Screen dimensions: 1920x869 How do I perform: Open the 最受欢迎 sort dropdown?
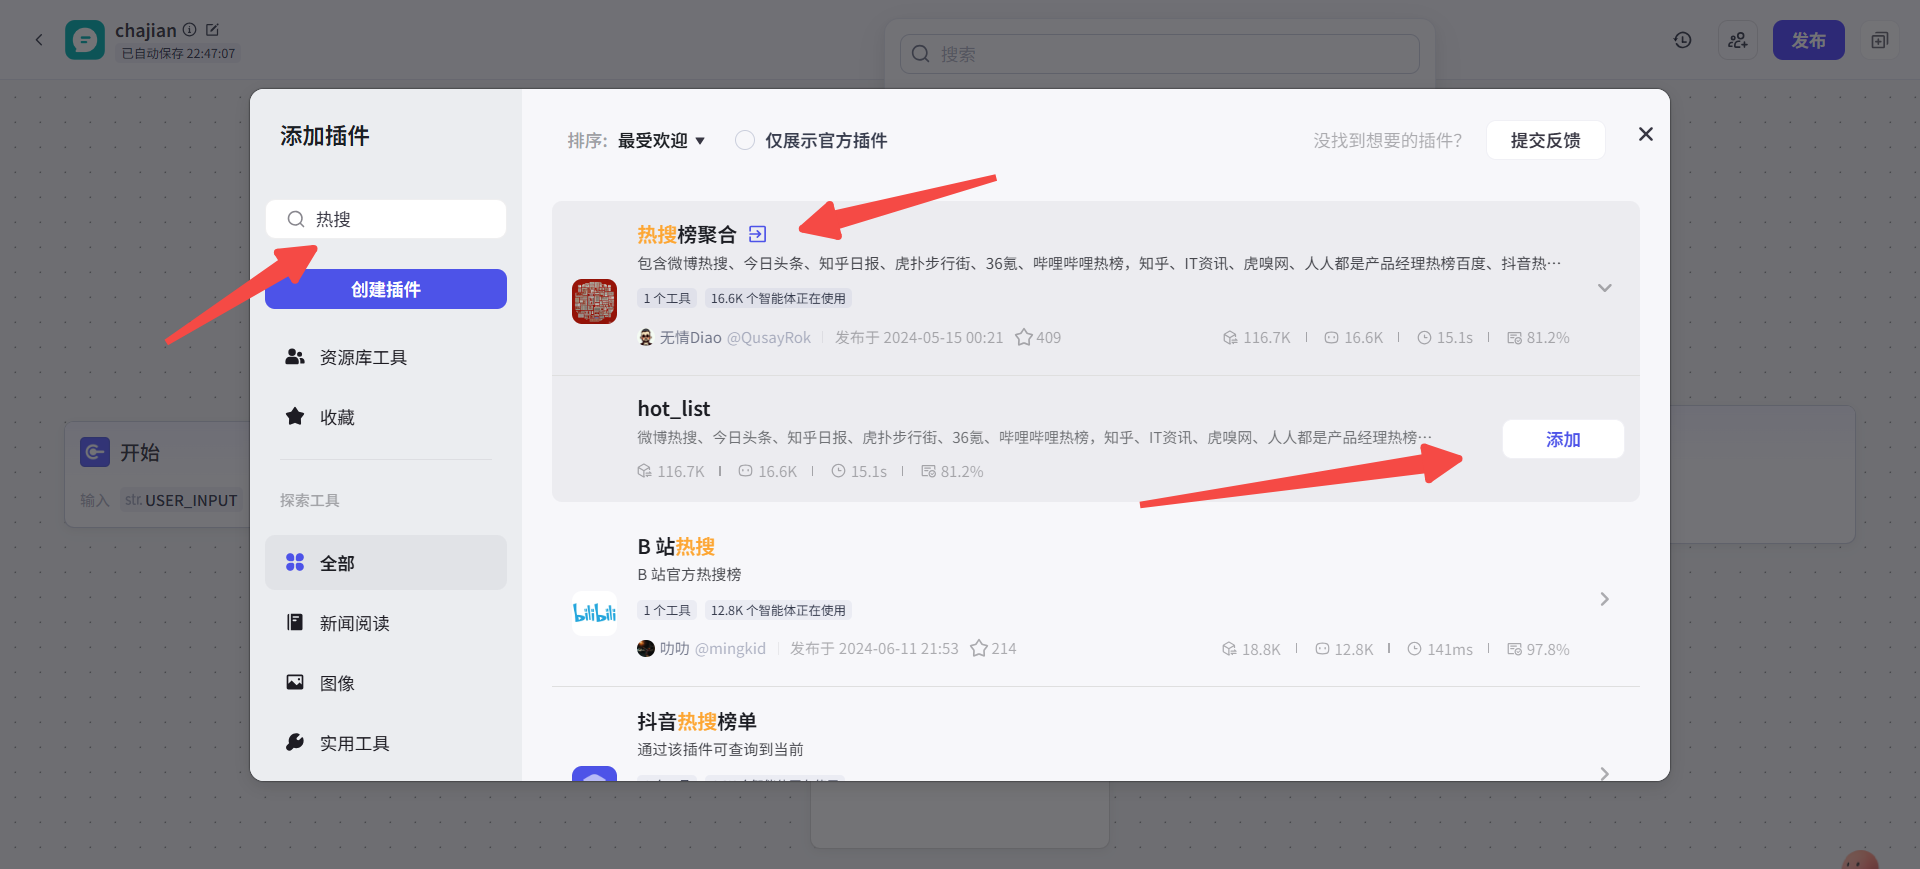click(x=661, y=141)
